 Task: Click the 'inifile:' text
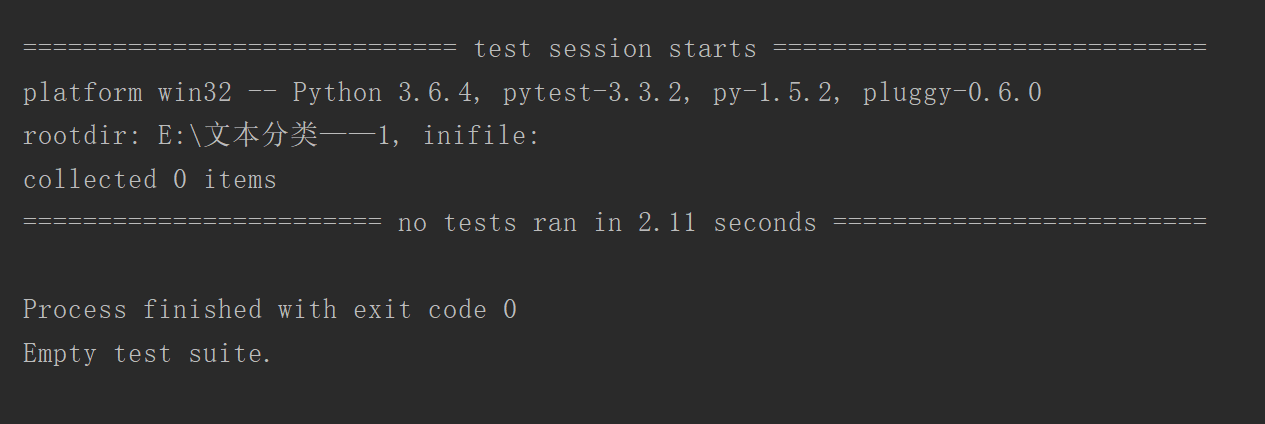click(481, 136)
